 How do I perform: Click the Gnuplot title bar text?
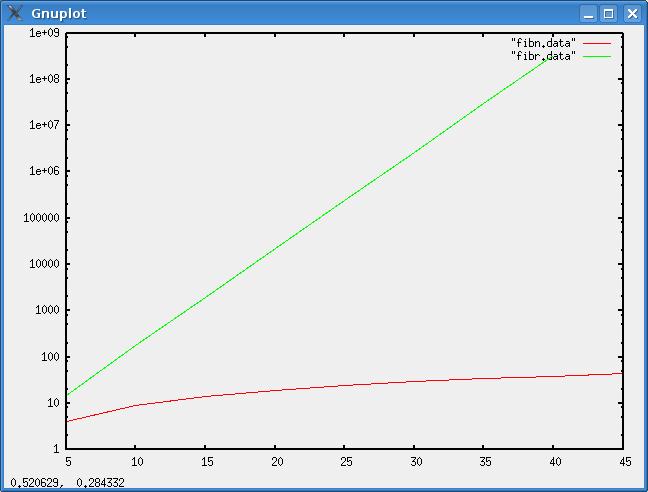58,13
